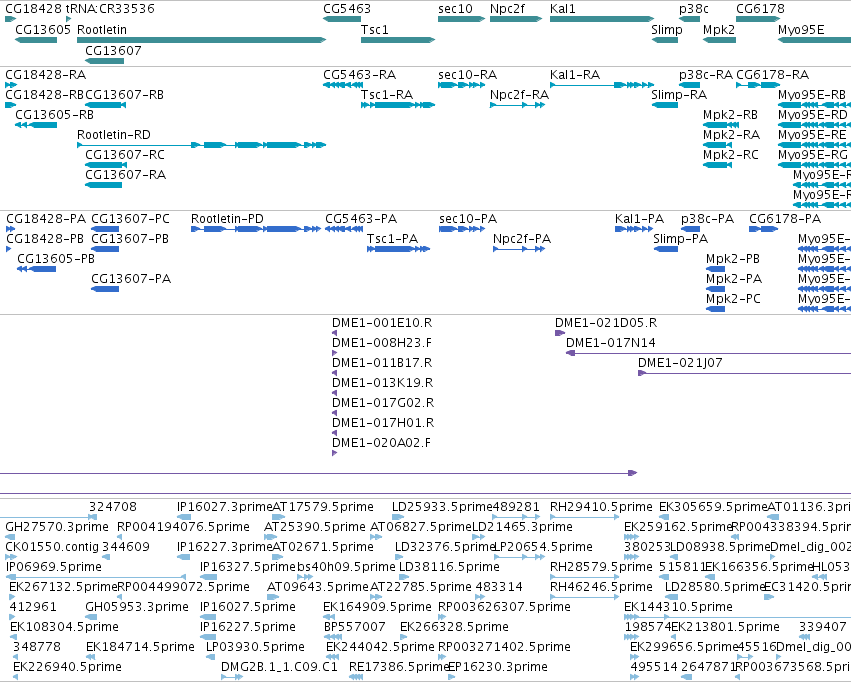Click EST label IP16327.5prime
851x682 pixels.
[x=248, y=568]
